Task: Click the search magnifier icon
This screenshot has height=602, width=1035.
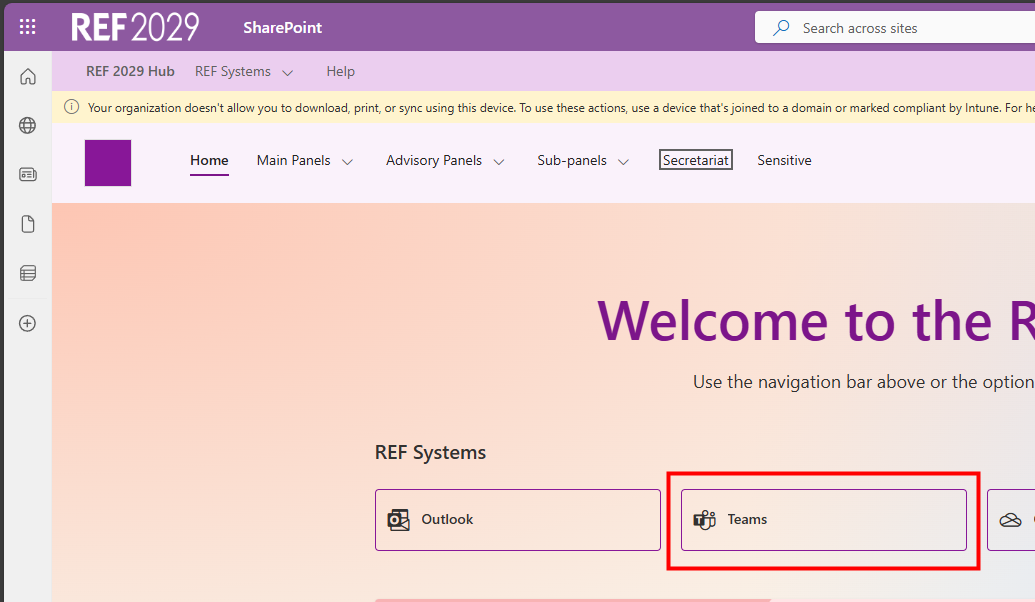Action: pos(782,28)
